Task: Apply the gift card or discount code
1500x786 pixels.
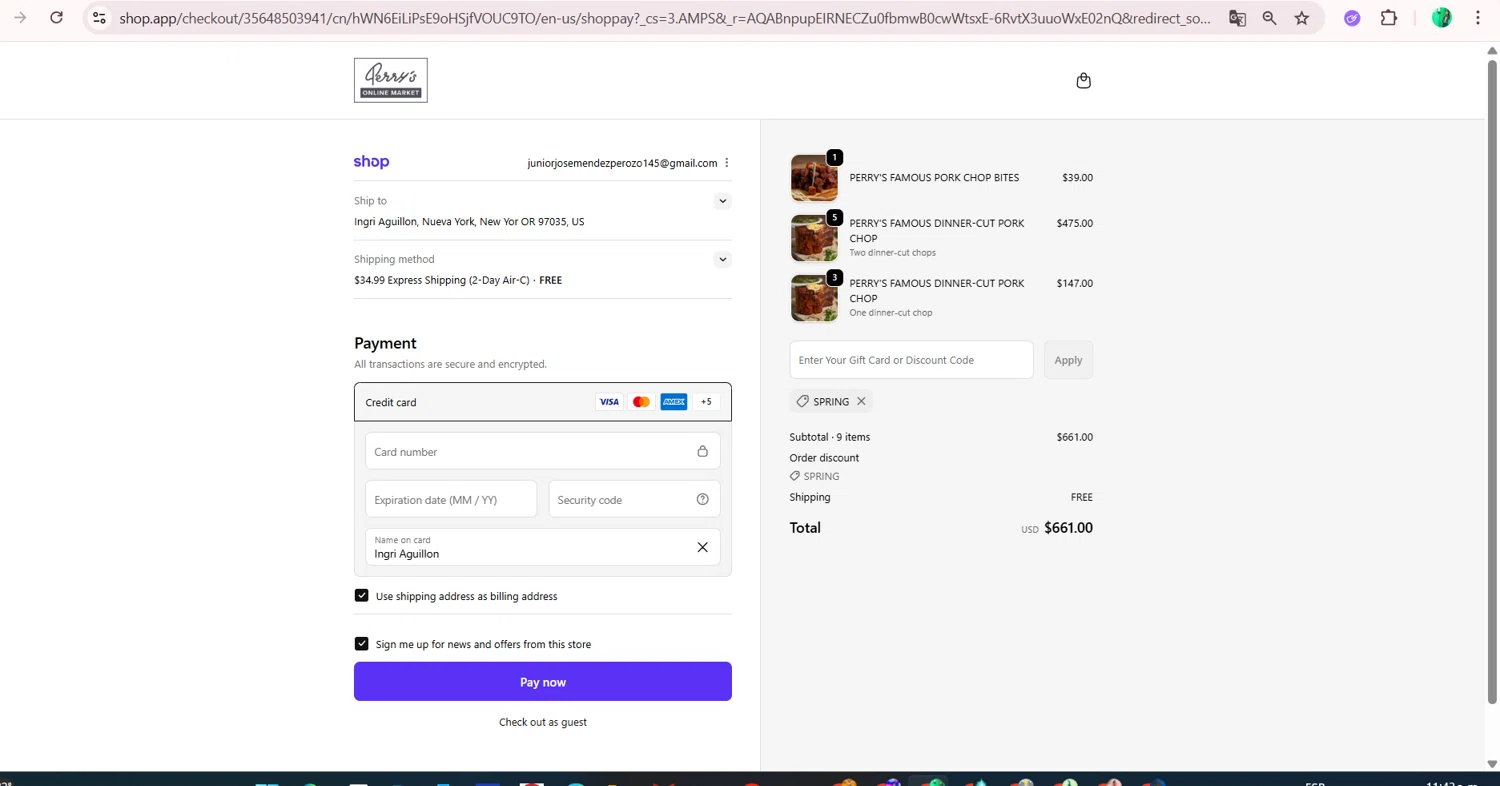Action: click(1068, 360)
